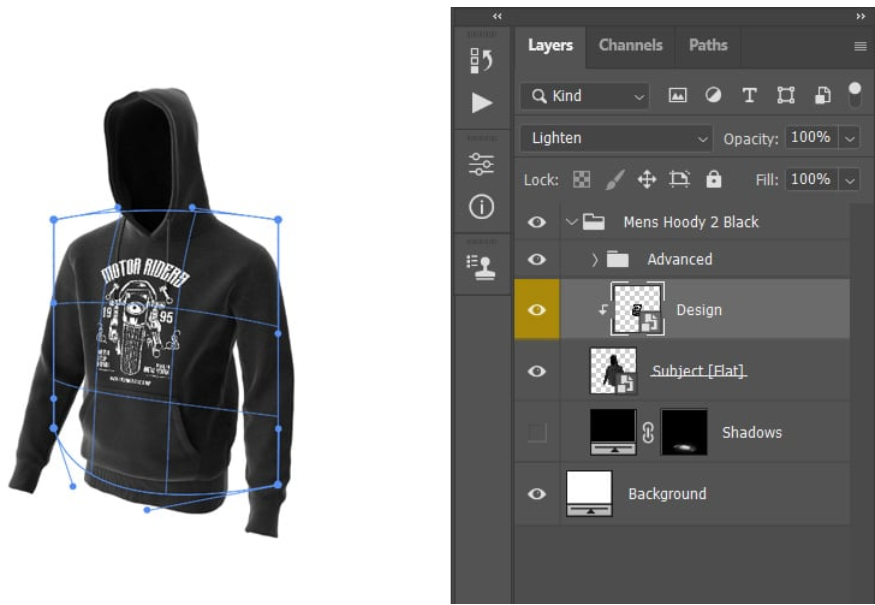Image resolution: width=875 pixels, height=605 pixels.
Task: Click the Fill label
Action: pyautogui.click(x=767, y=180)
